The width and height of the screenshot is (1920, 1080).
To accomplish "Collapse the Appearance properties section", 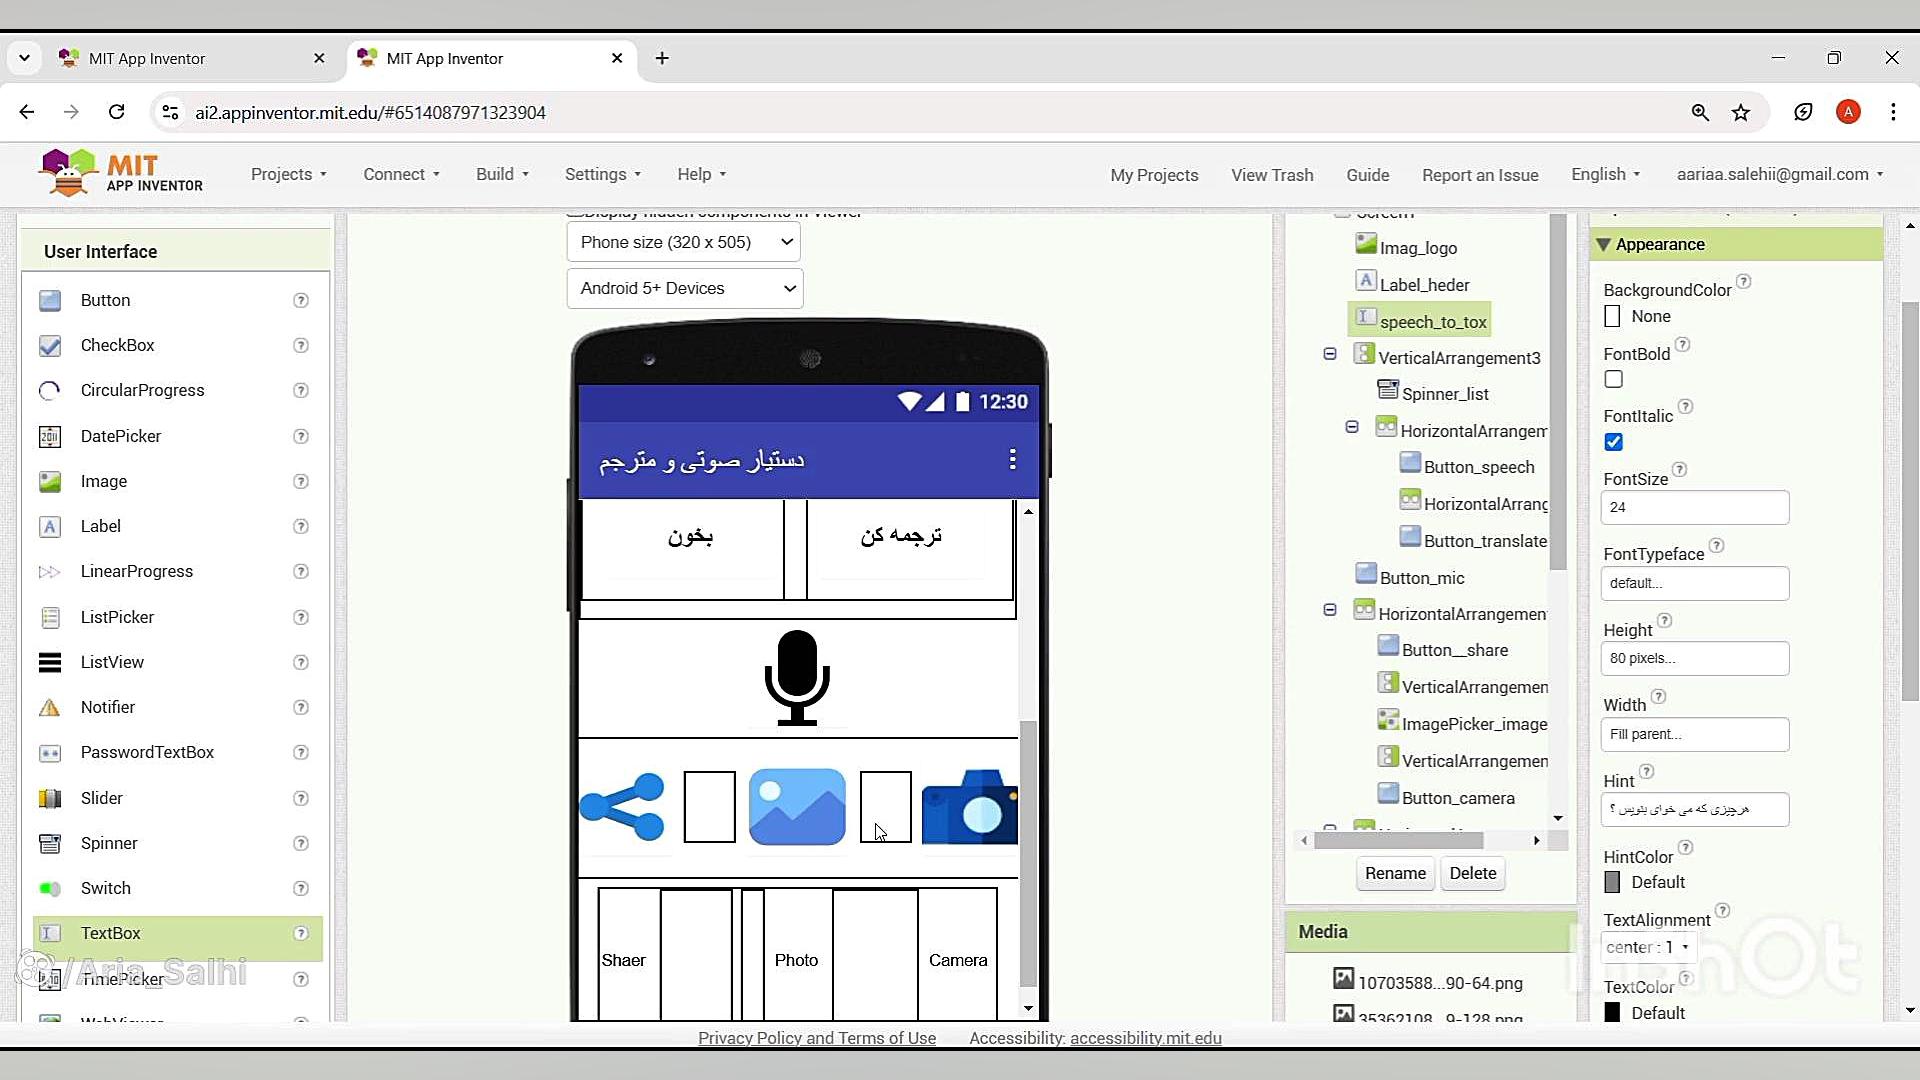I will pyautogui.click(x=1603, y=245).
